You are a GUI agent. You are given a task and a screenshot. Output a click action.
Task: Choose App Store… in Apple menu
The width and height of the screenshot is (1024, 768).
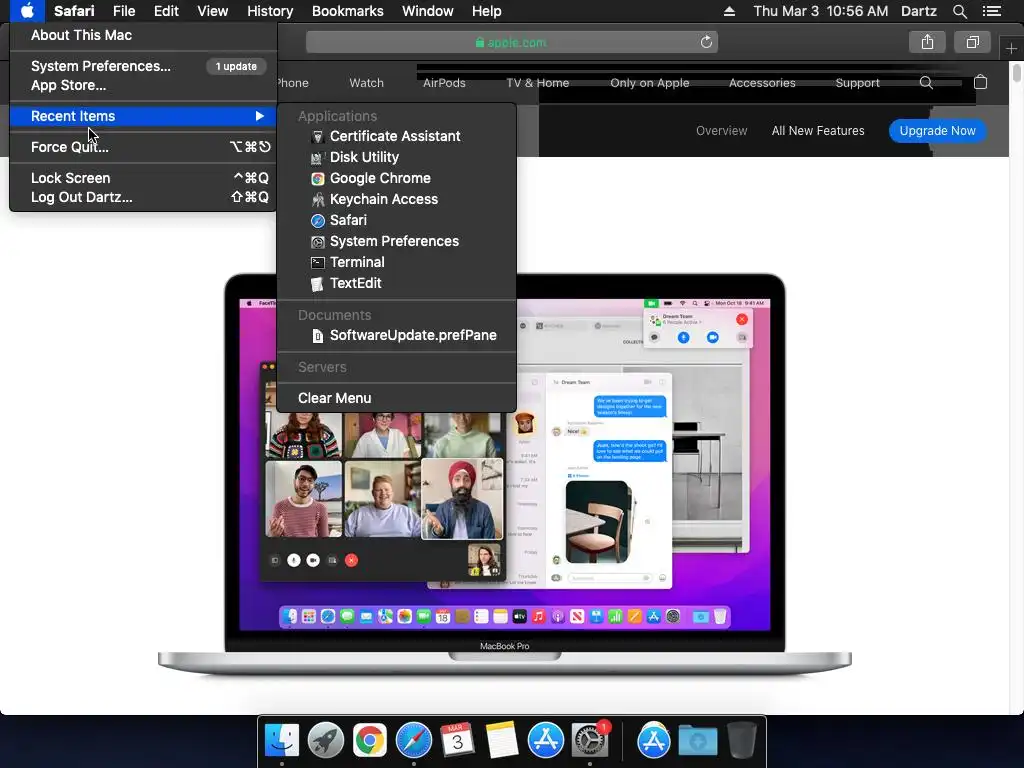coord(143,85)
